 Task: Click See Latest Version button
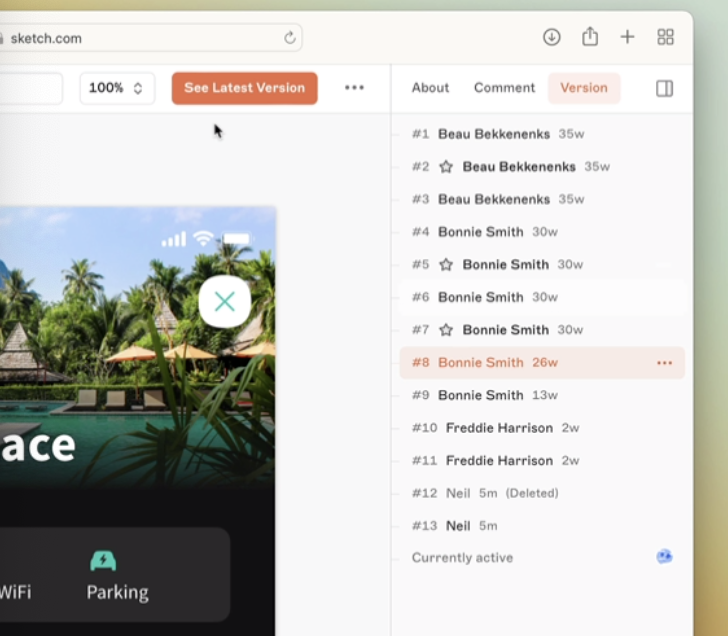[x=244, y=88]
